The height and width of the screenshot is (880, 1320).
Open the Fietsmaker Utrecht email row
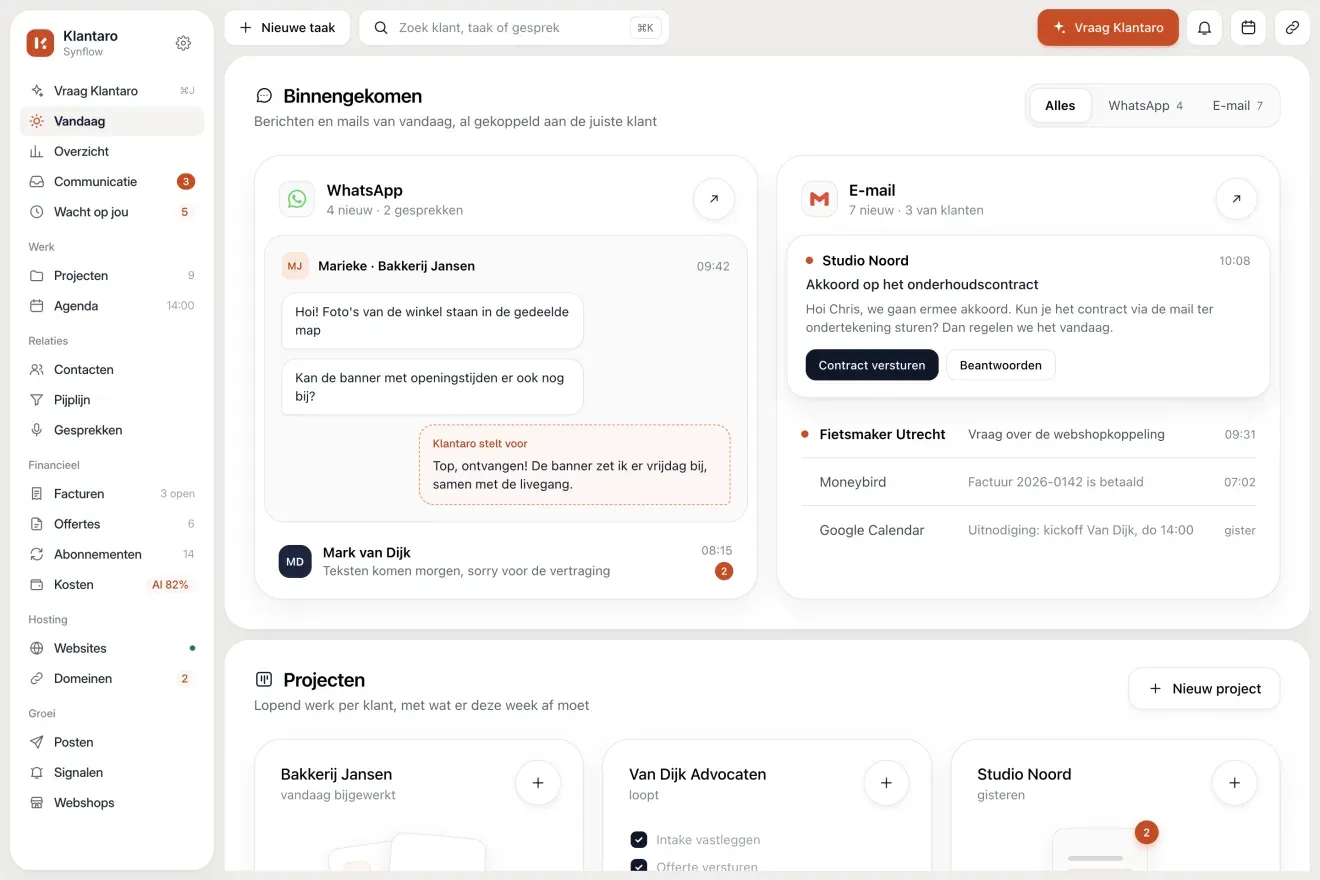coord(1028,435)
